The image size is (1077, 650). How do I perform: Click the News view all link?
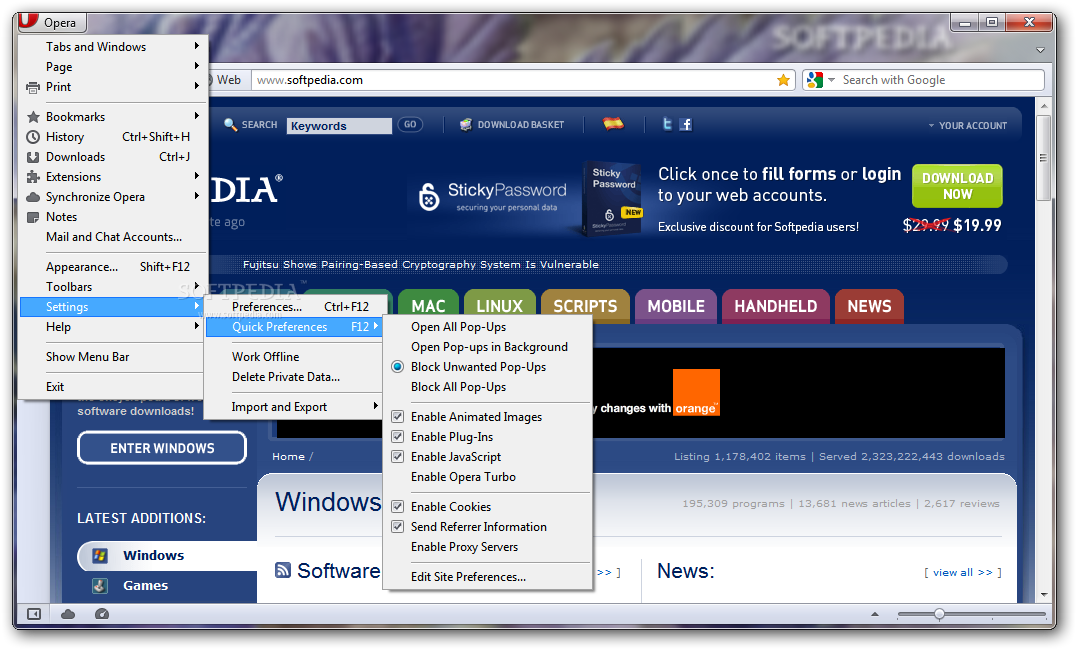pyautogui.click(x=962, y=572)
